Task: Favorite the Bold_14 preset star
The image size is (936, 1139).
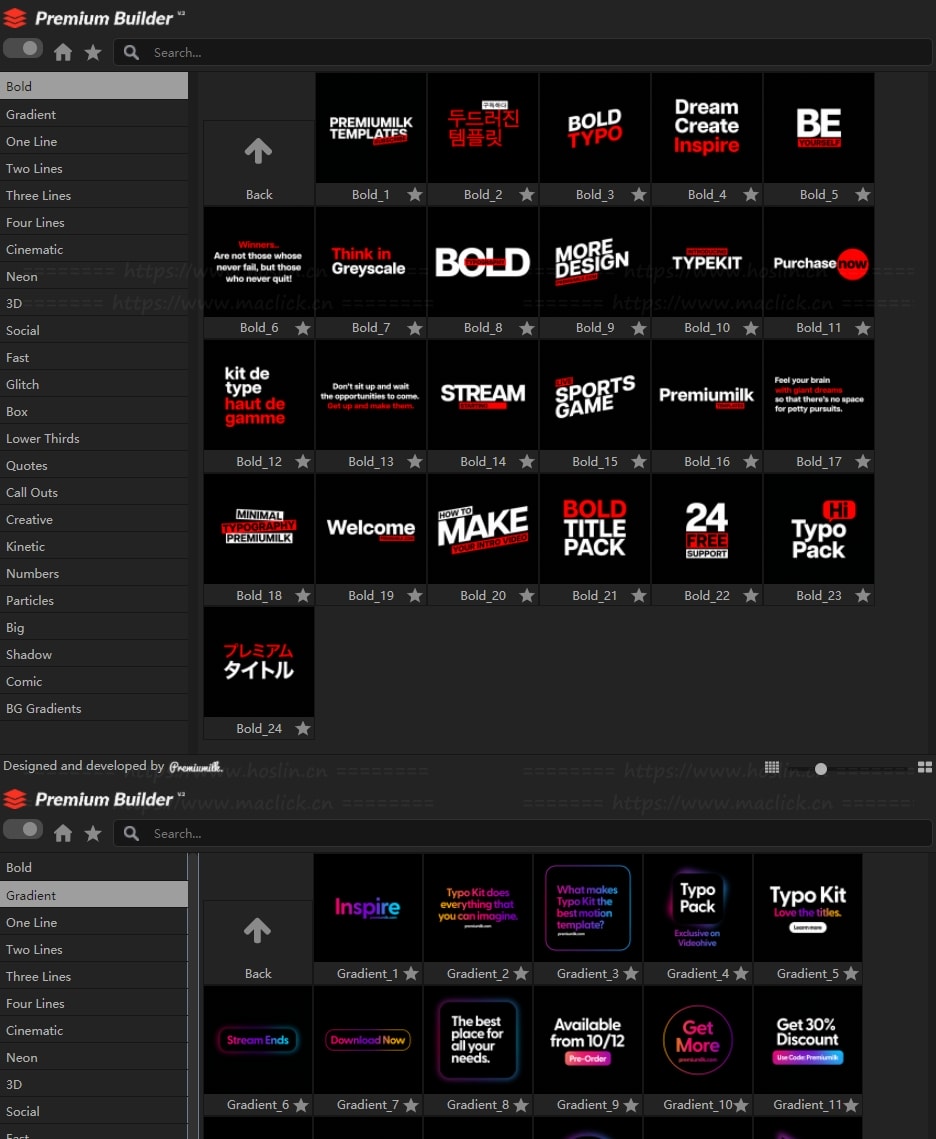Action: [x=527, y=461]
